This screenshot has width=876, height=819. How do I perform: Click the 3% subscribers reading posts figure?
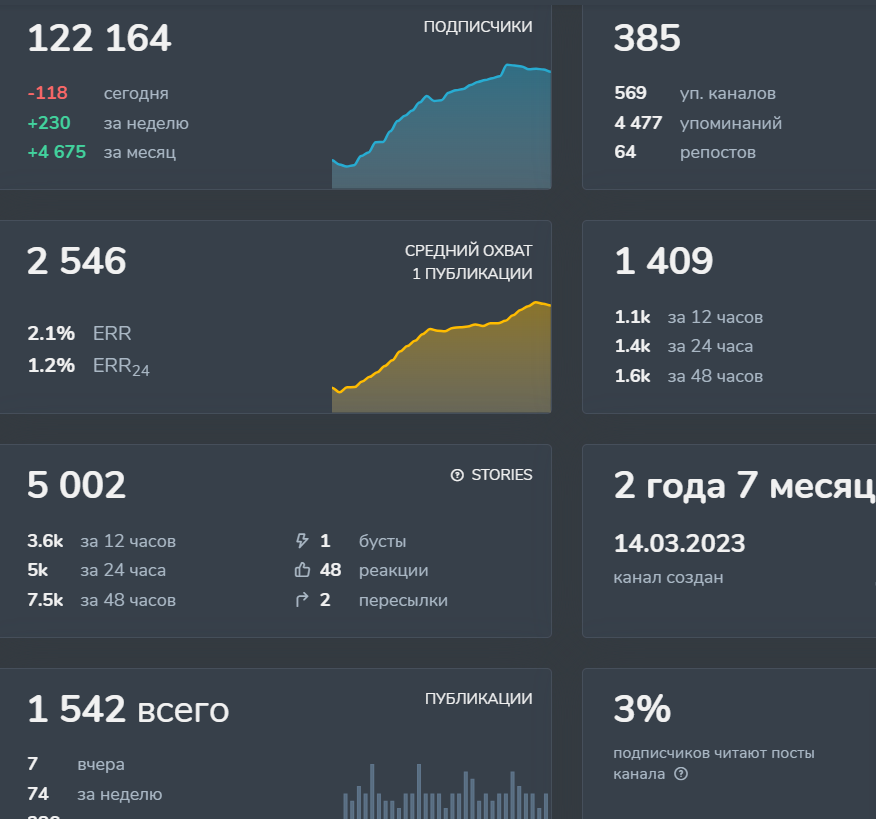pyautogui.click(x=642, y=708)
